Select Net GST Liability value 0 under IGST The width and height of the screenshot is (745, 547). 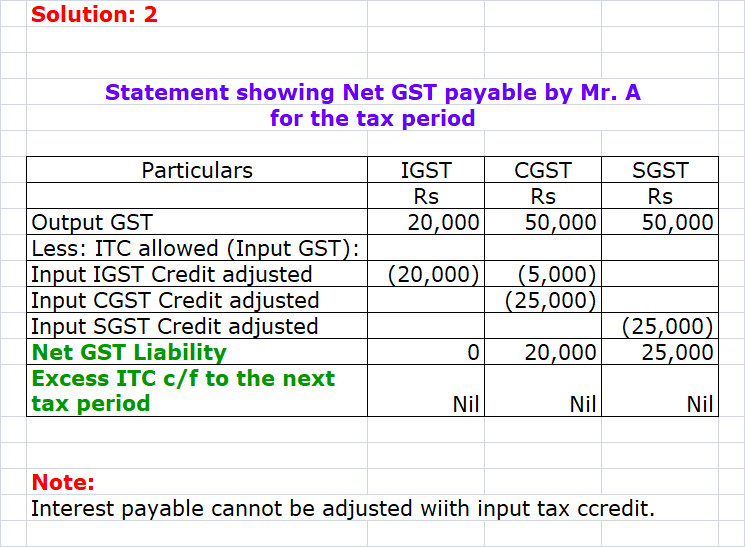426,352
